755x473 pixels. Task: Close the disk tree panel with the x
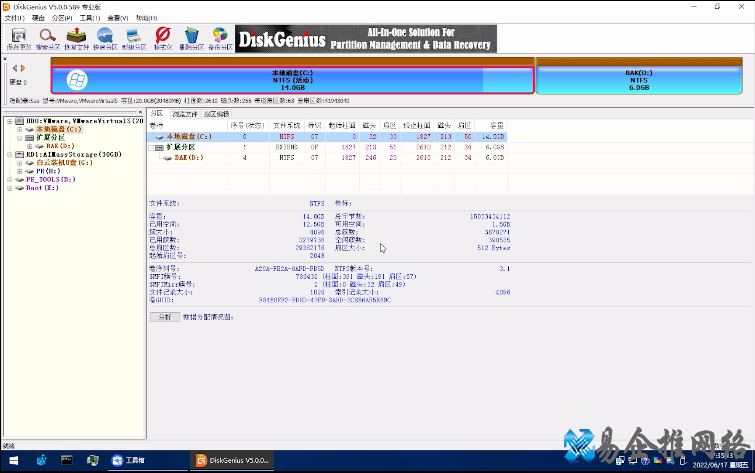tap(140, 112)
